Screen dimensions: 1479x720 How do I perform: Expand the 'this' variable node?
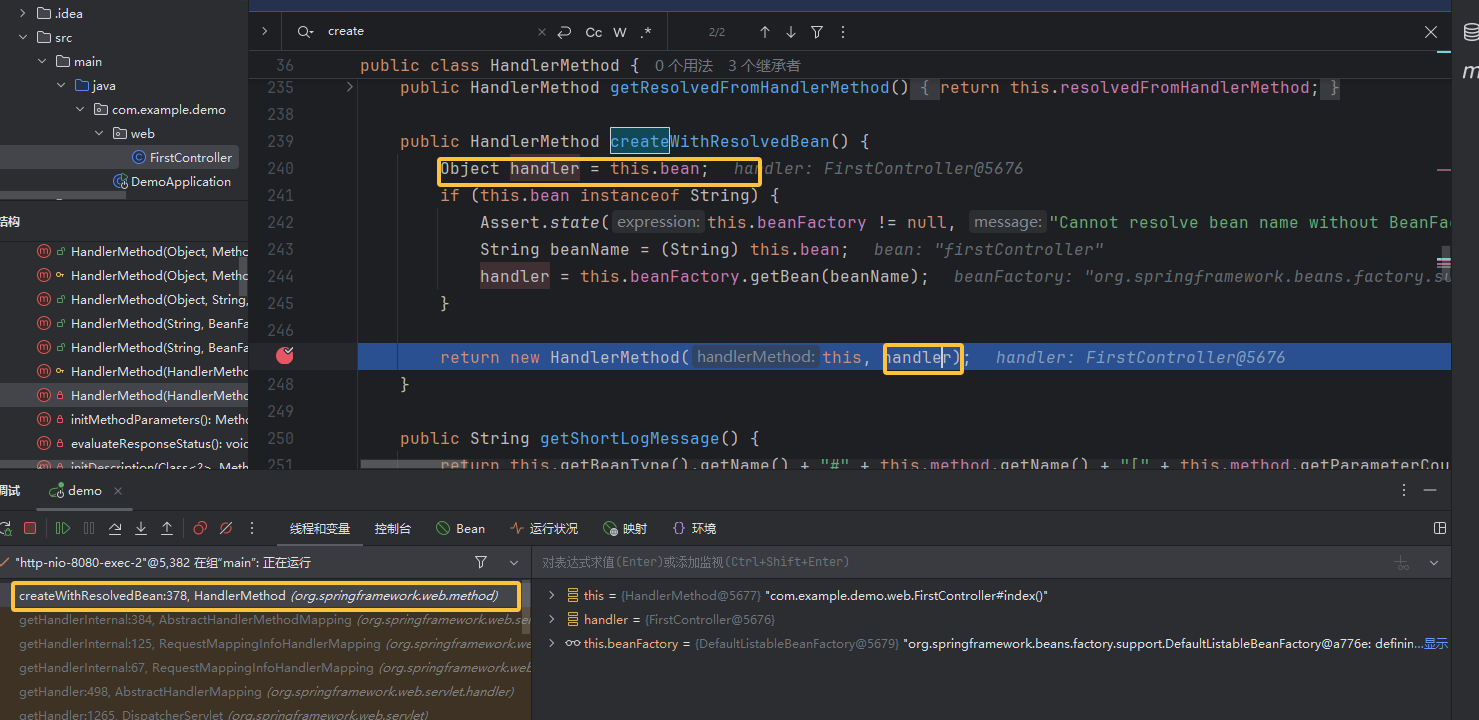551,595
